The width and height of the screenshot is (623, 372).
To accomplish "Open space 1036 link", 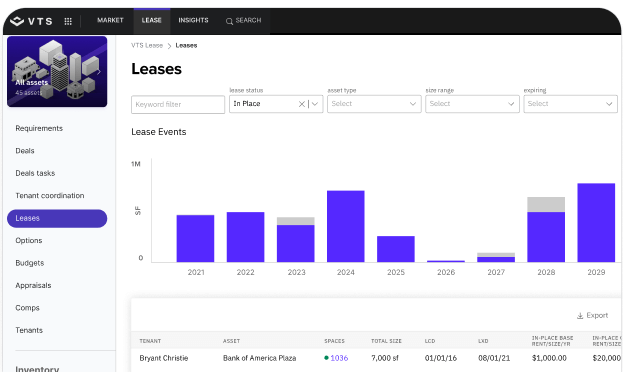I will pyautogui.click(x=339, y=358).
